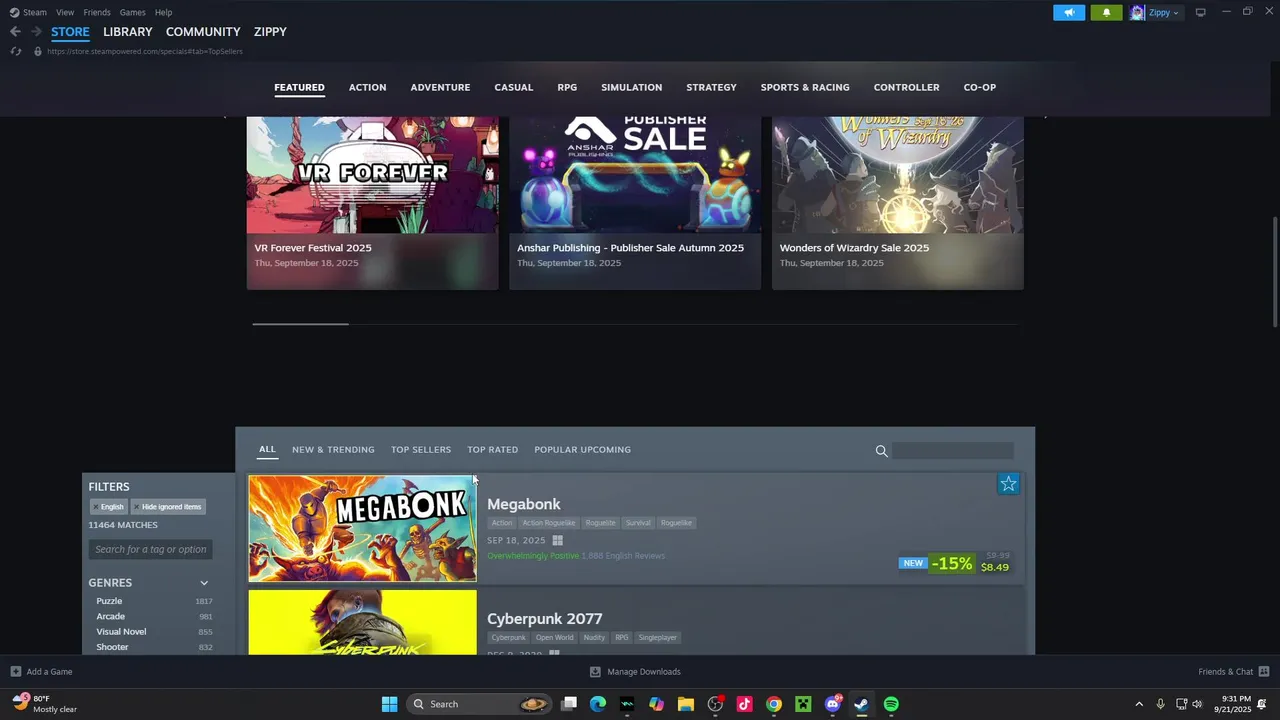
Task: Open Anshar Publishing sale banner
Action: [635, 203]
